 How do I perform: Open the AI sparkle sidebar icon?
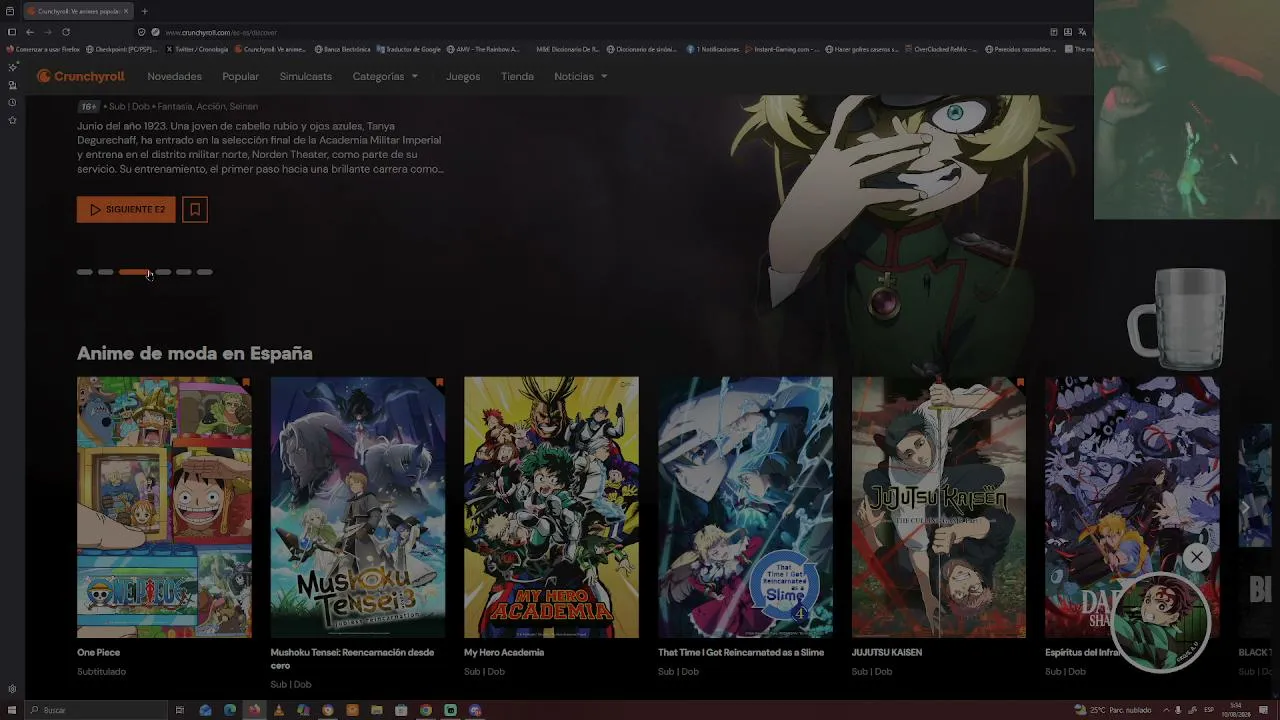12,67
